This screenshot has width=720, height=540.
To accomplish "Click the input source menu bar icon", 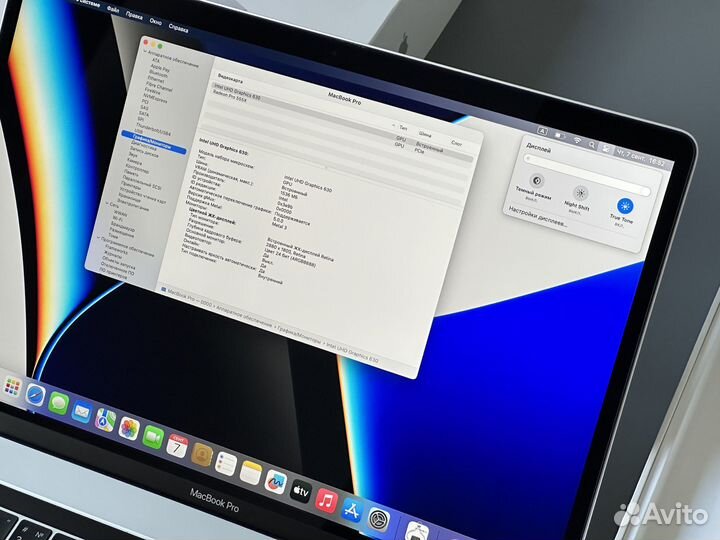I will 542,131.
